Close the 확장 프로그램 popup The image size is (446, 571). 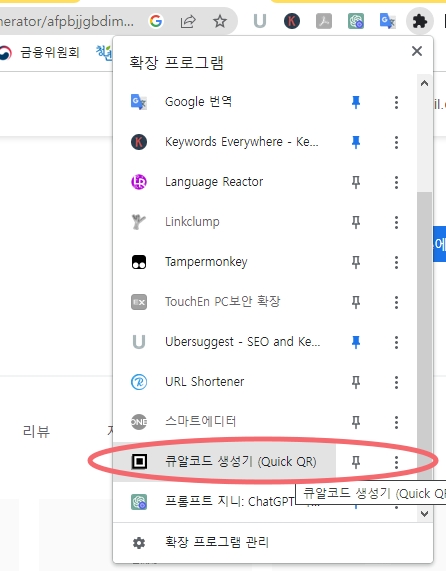point(417,51)
